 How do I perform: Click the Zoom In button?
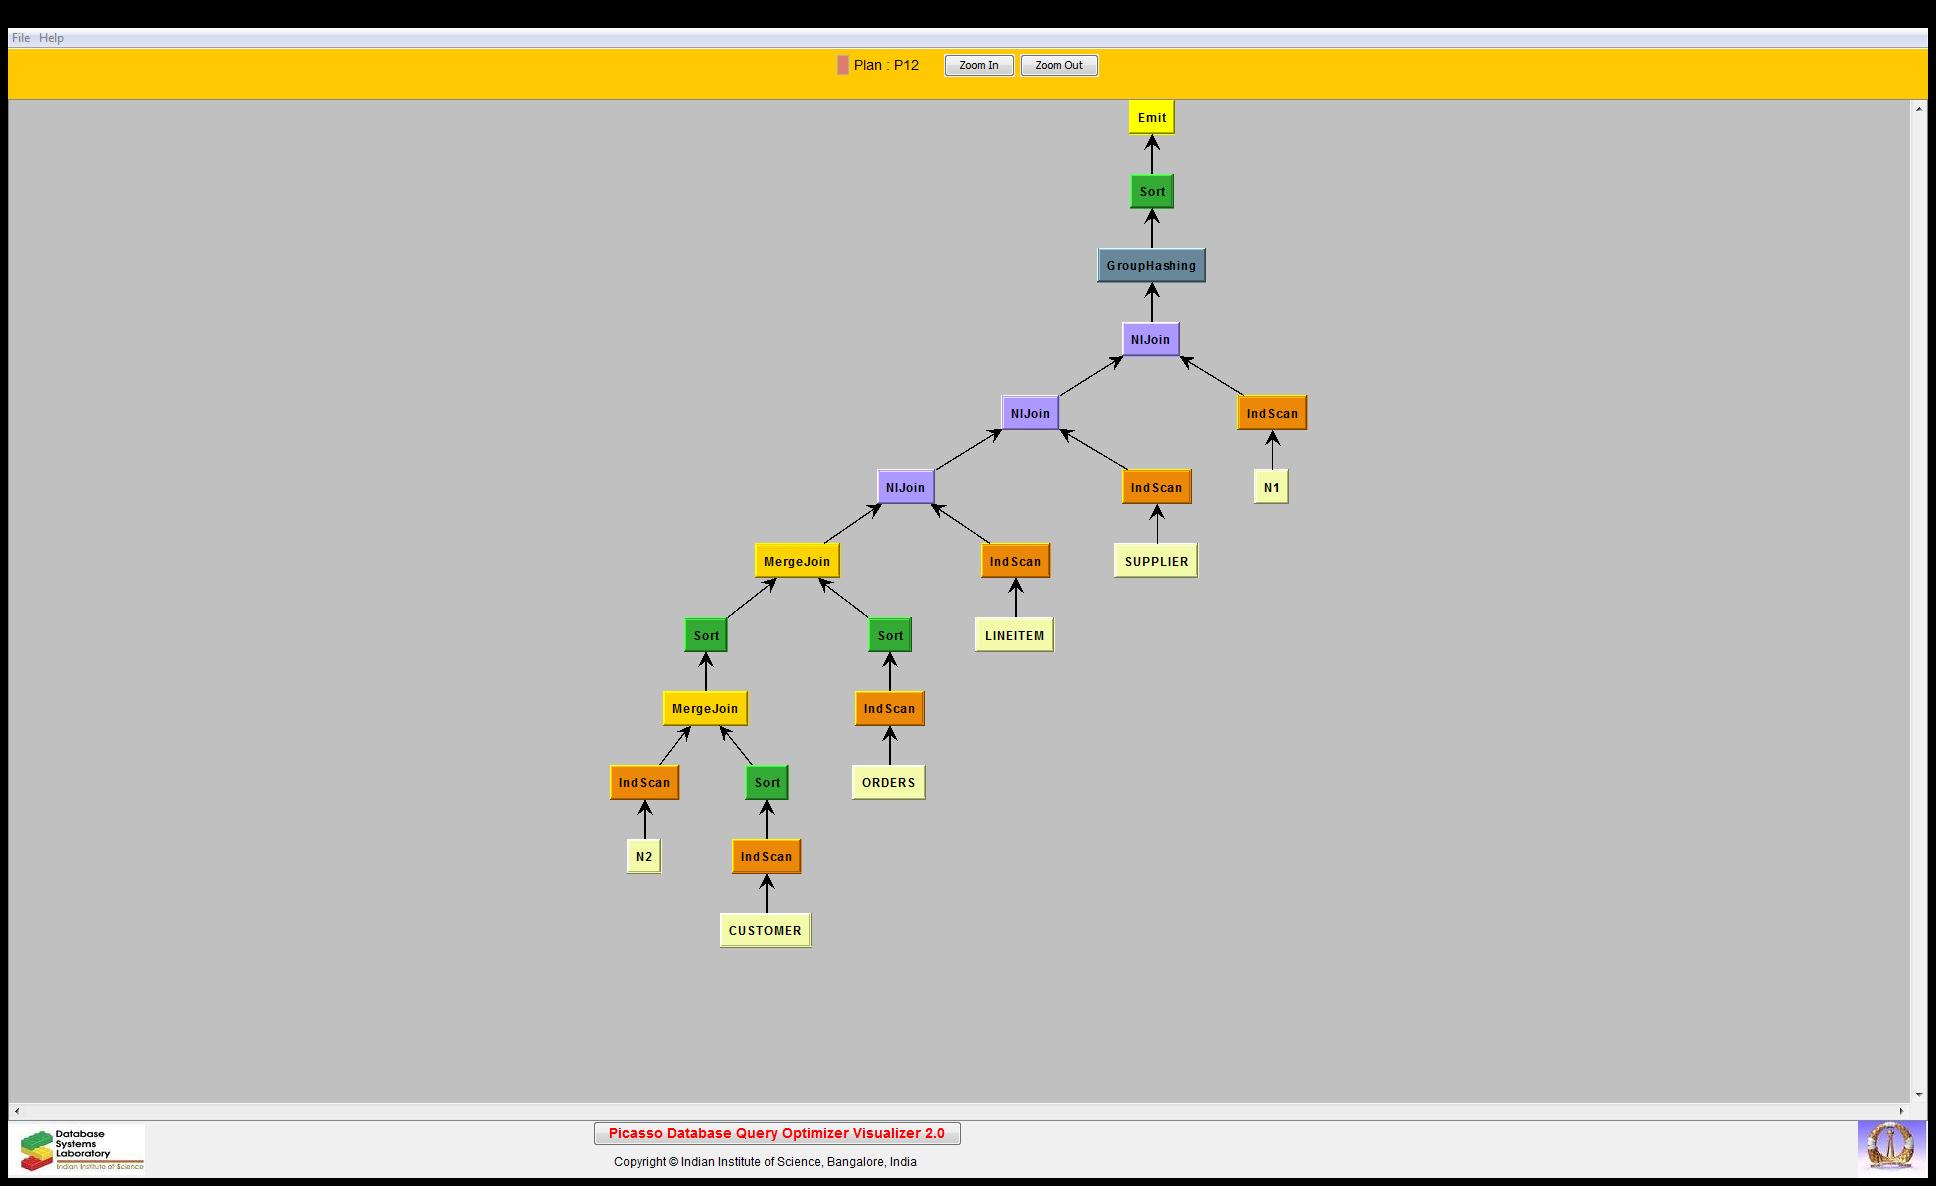pos(978,66)
